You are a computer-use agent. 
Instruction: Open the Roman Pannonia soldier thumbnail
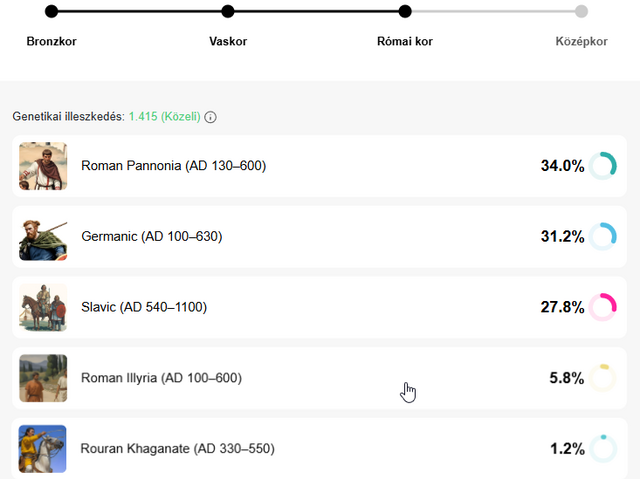pyautogui.click(x=43, y=166)
